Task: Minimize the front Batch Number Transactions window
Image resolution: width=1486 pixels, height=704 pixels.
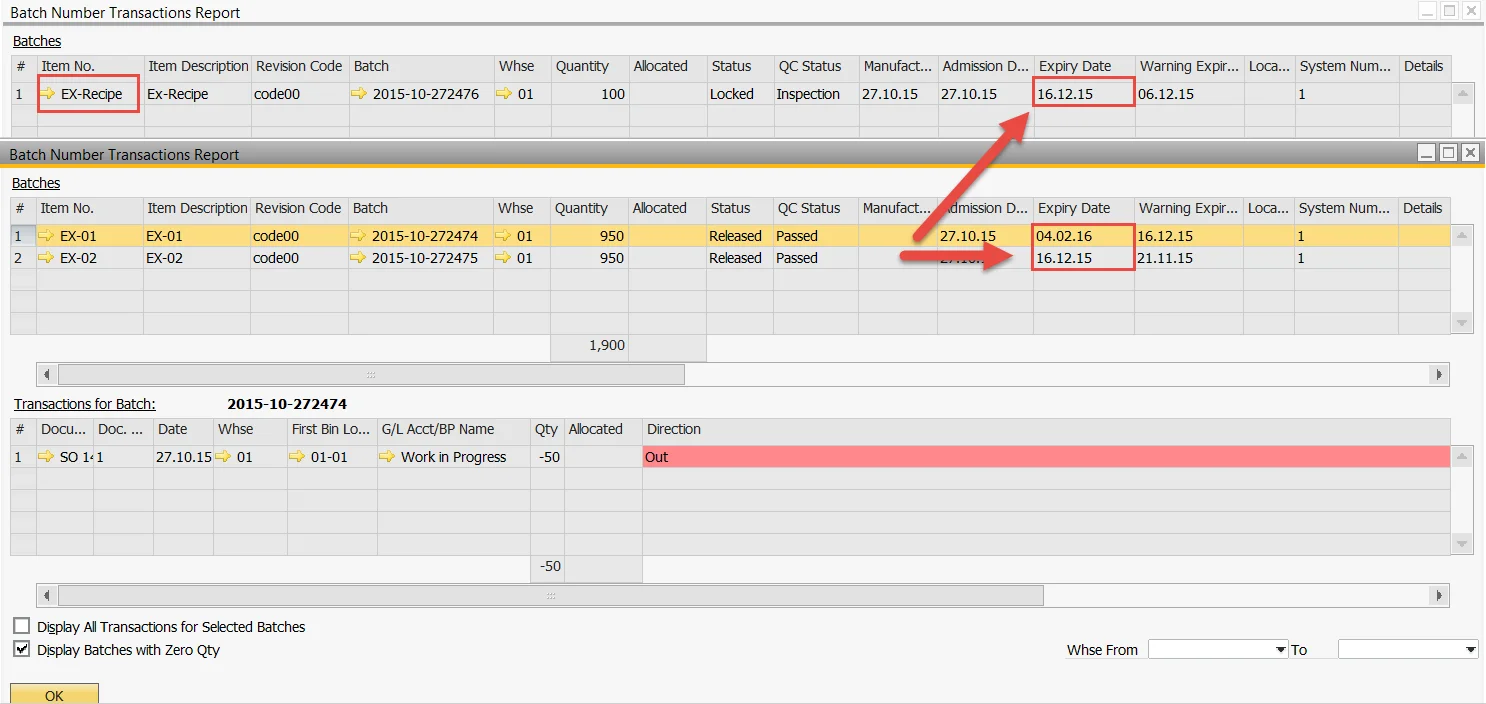Action: 1427,153
